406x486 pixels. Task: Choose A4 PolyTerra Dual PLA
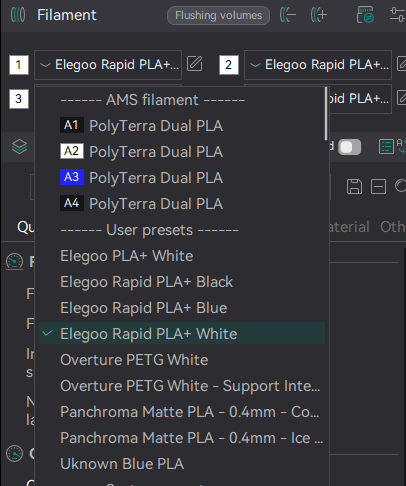click(182, 204)
